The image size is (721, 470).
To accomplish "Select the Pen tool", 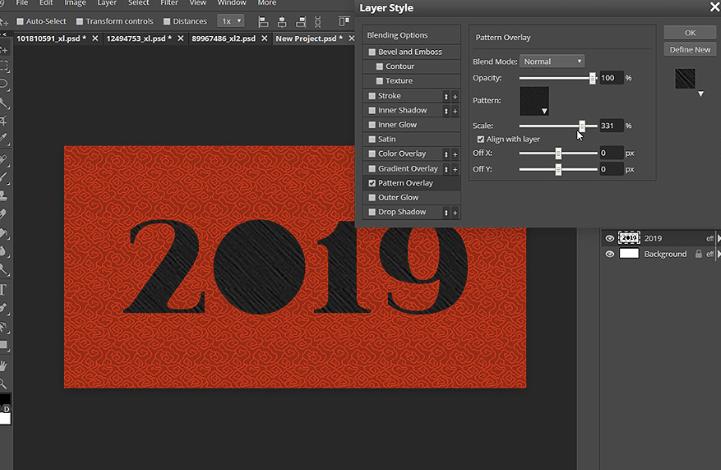I will 4,308.
